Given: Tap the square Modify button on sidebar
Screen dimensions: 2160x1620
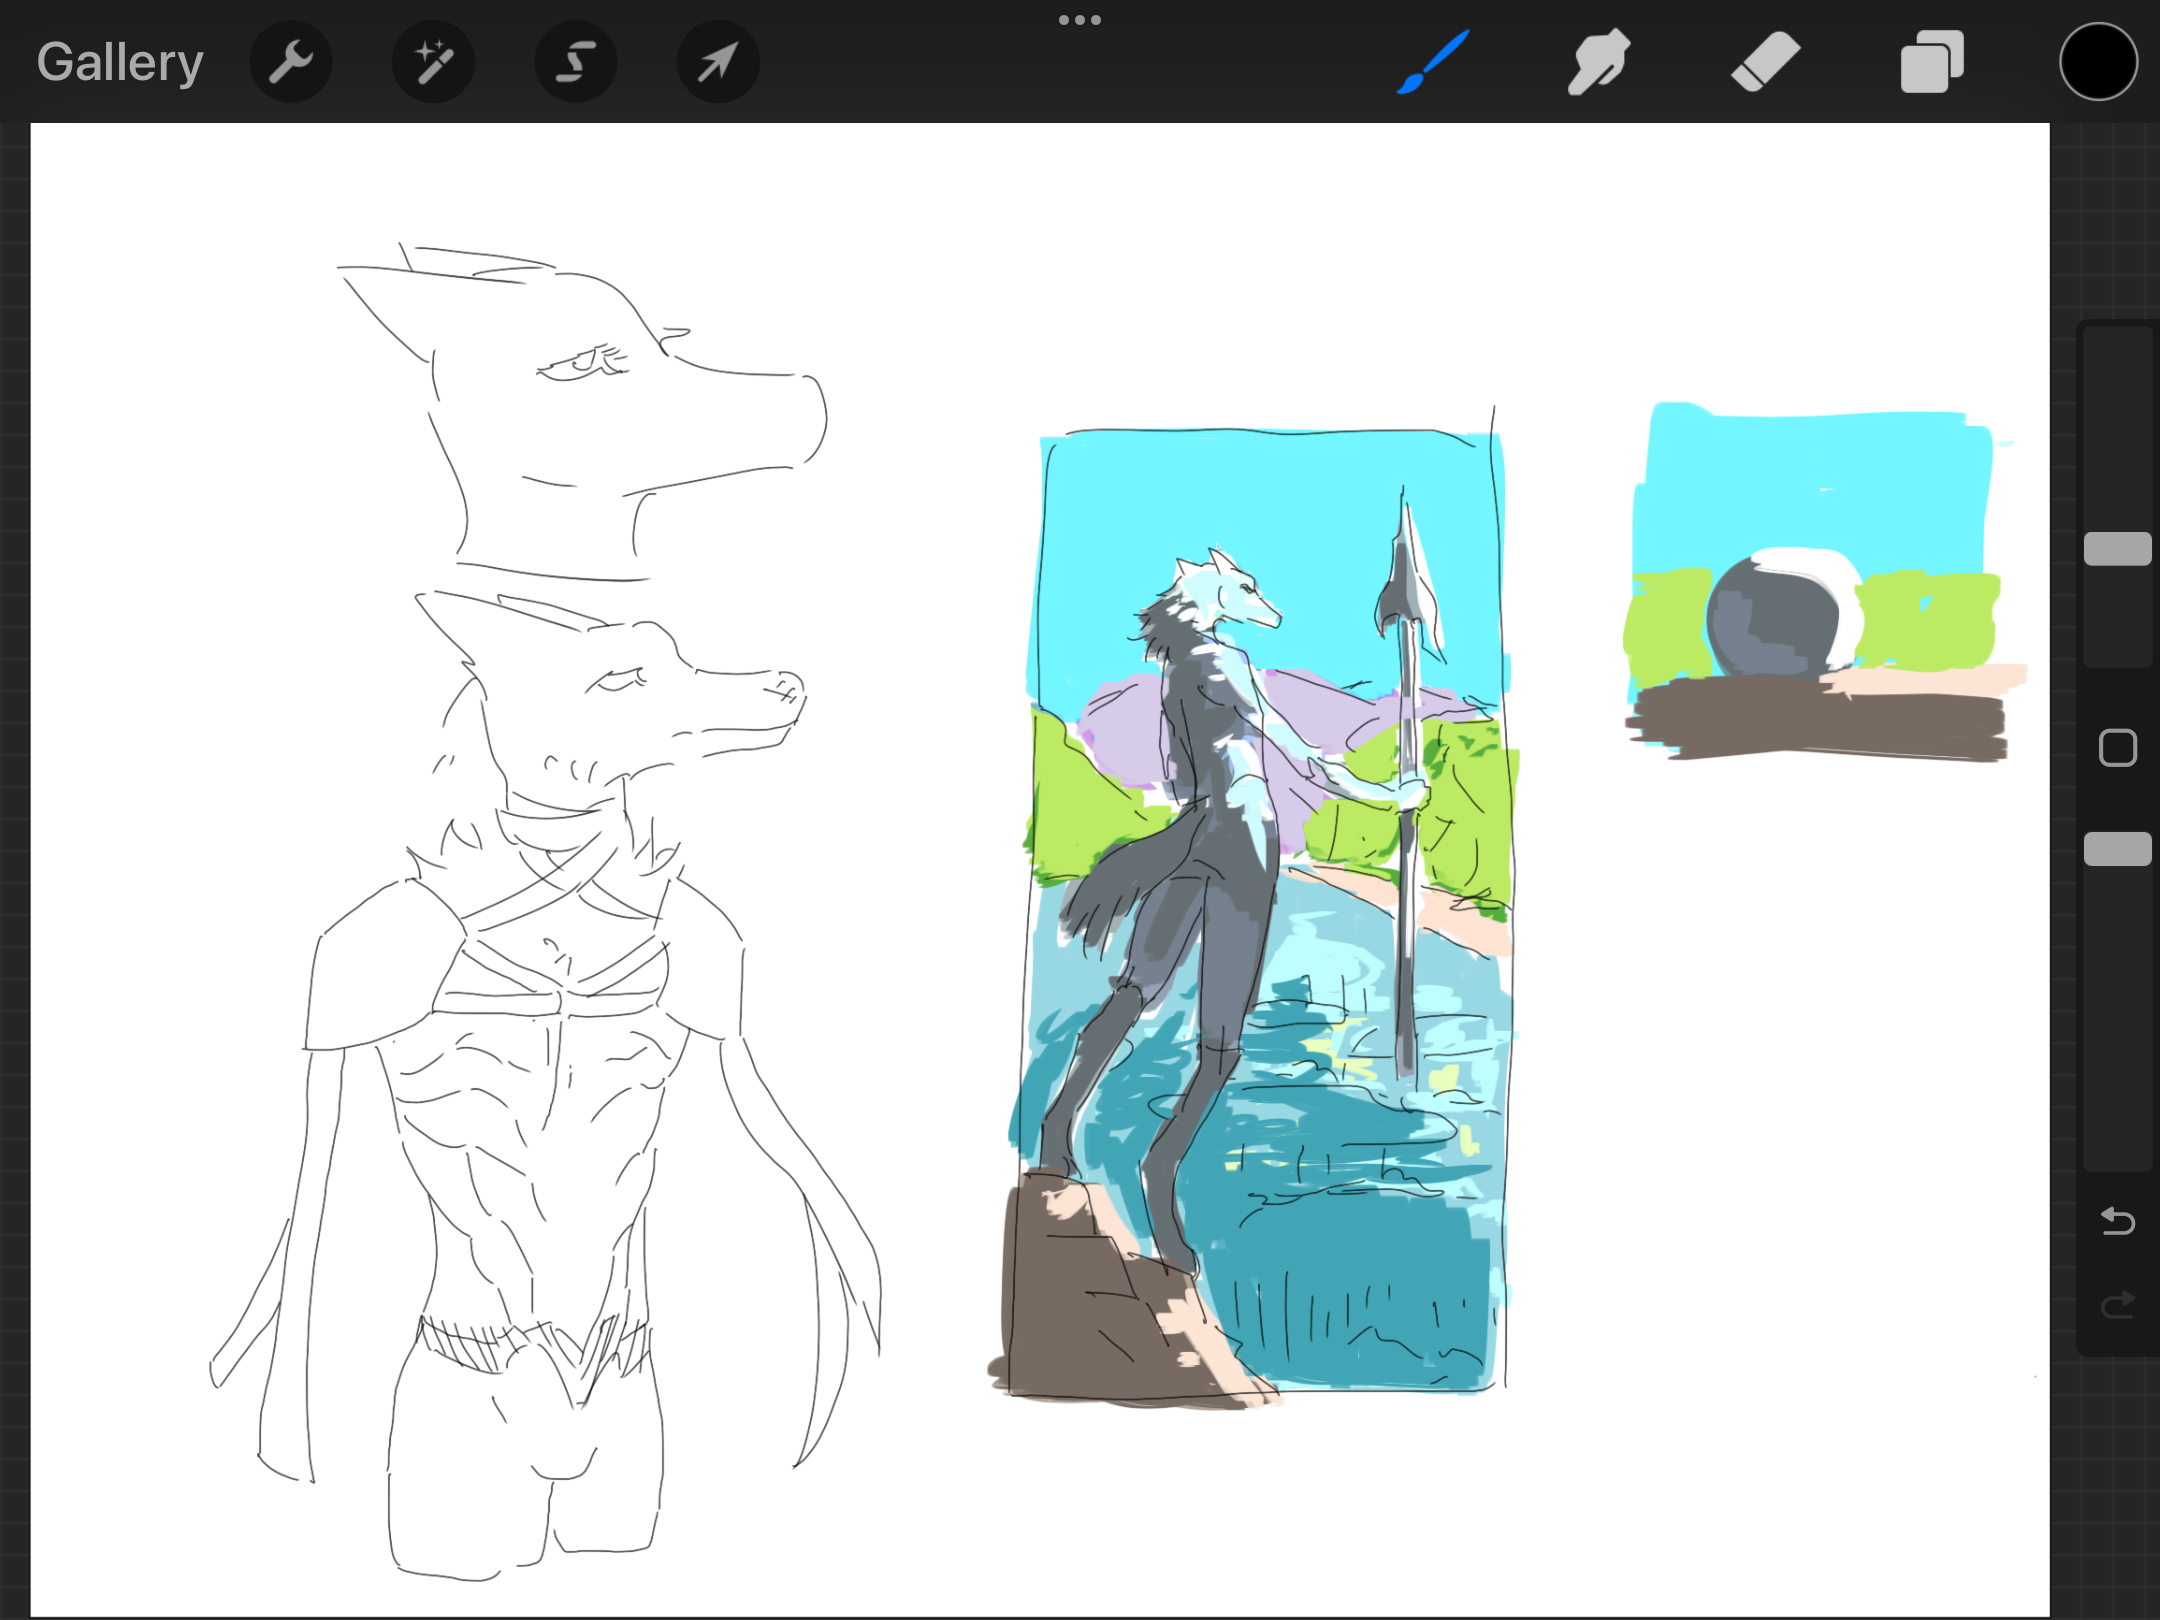Looking at the screenshot, I should [x=2117, y=748].
